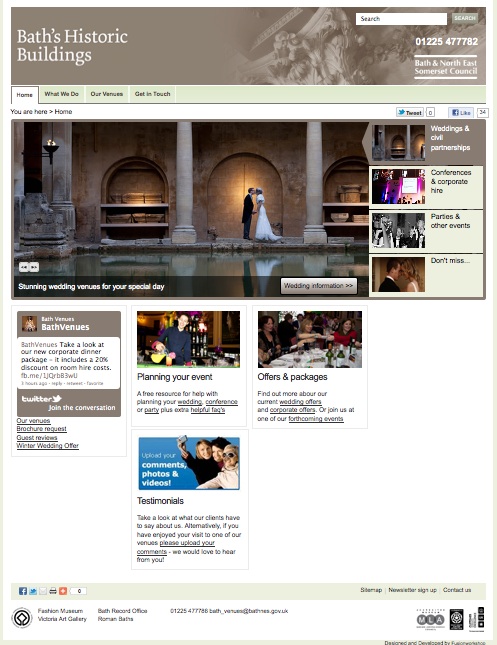This screenshot has height=645, width=497.
Task: Click the Facebook Like button
Action: point(461,112)
